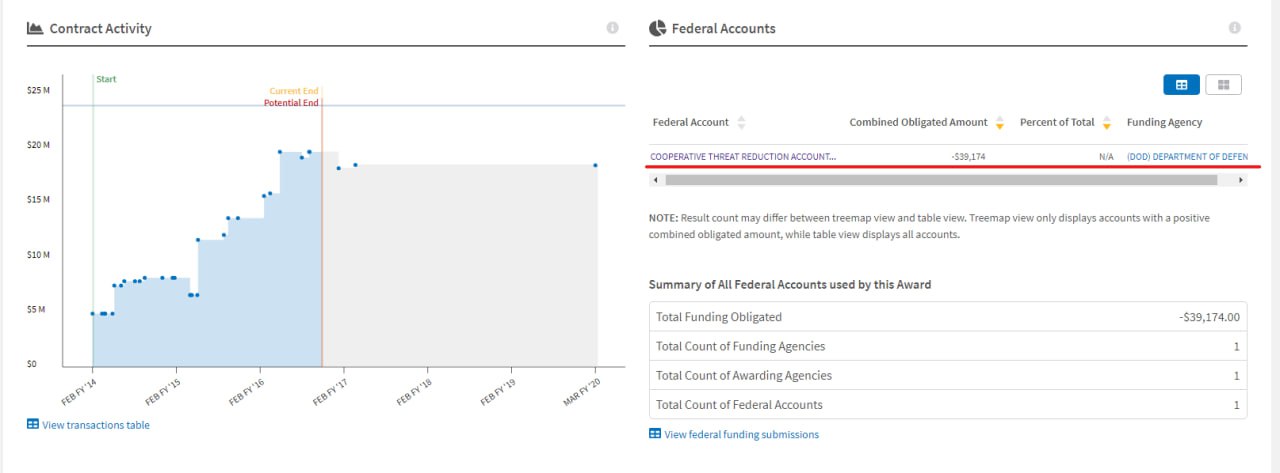Click the FEB FY '17 axis label
Screen dimensions: 1280x473
click(x=333, y=389)
